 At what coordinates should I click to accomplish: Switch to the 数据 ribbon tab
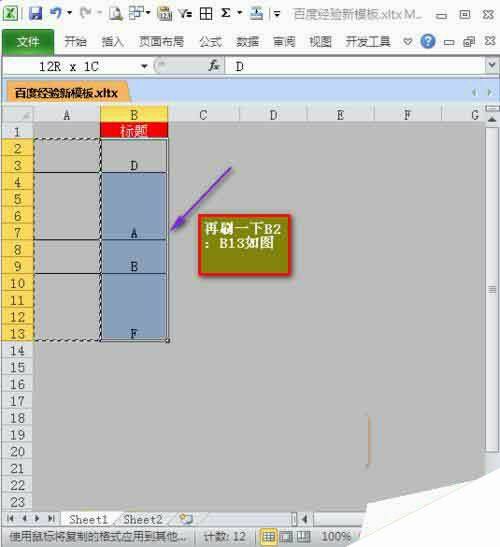(x=247, y=42)
